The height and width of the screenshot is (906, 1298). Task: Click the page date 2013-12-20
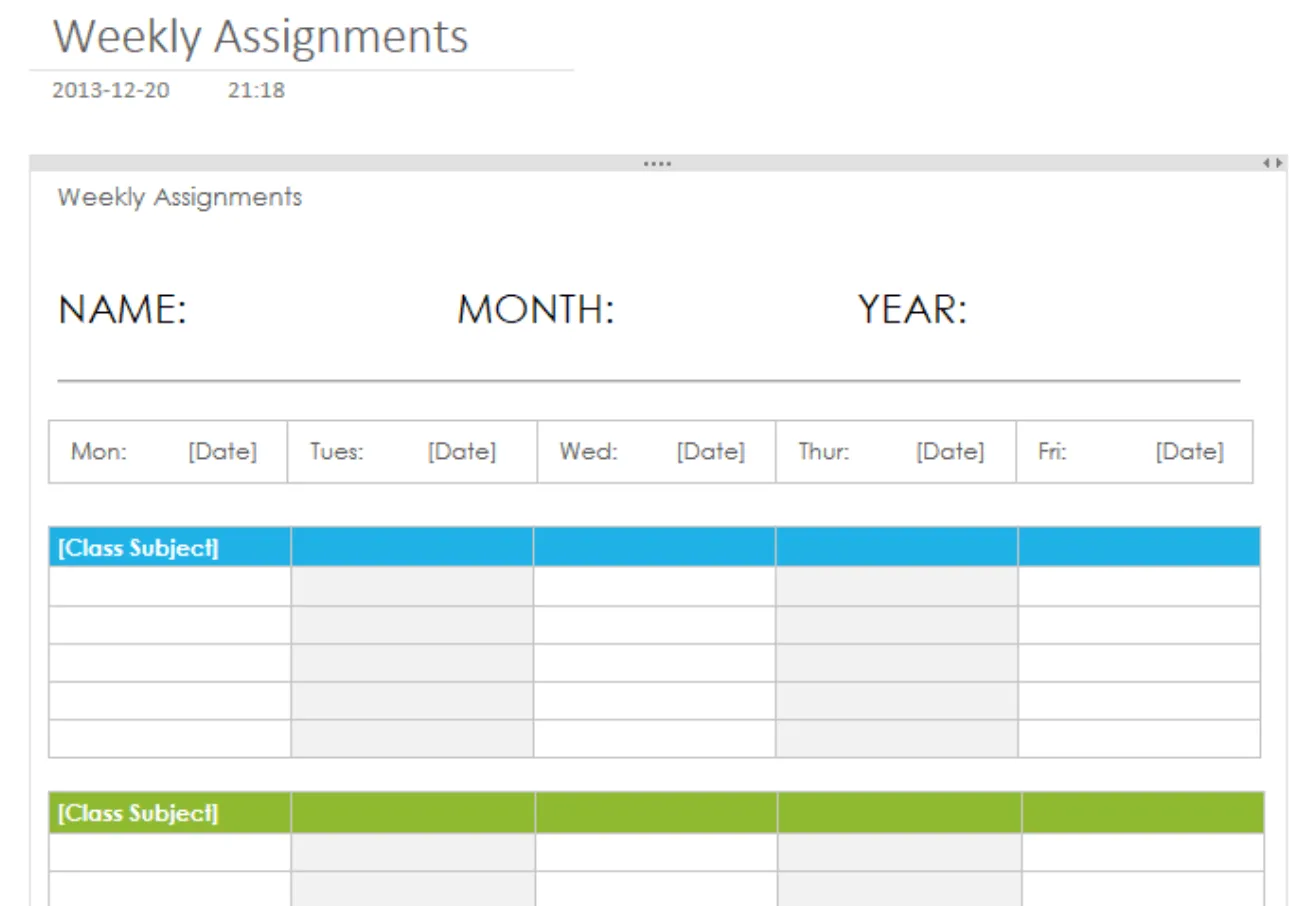[x=111, y=90]
